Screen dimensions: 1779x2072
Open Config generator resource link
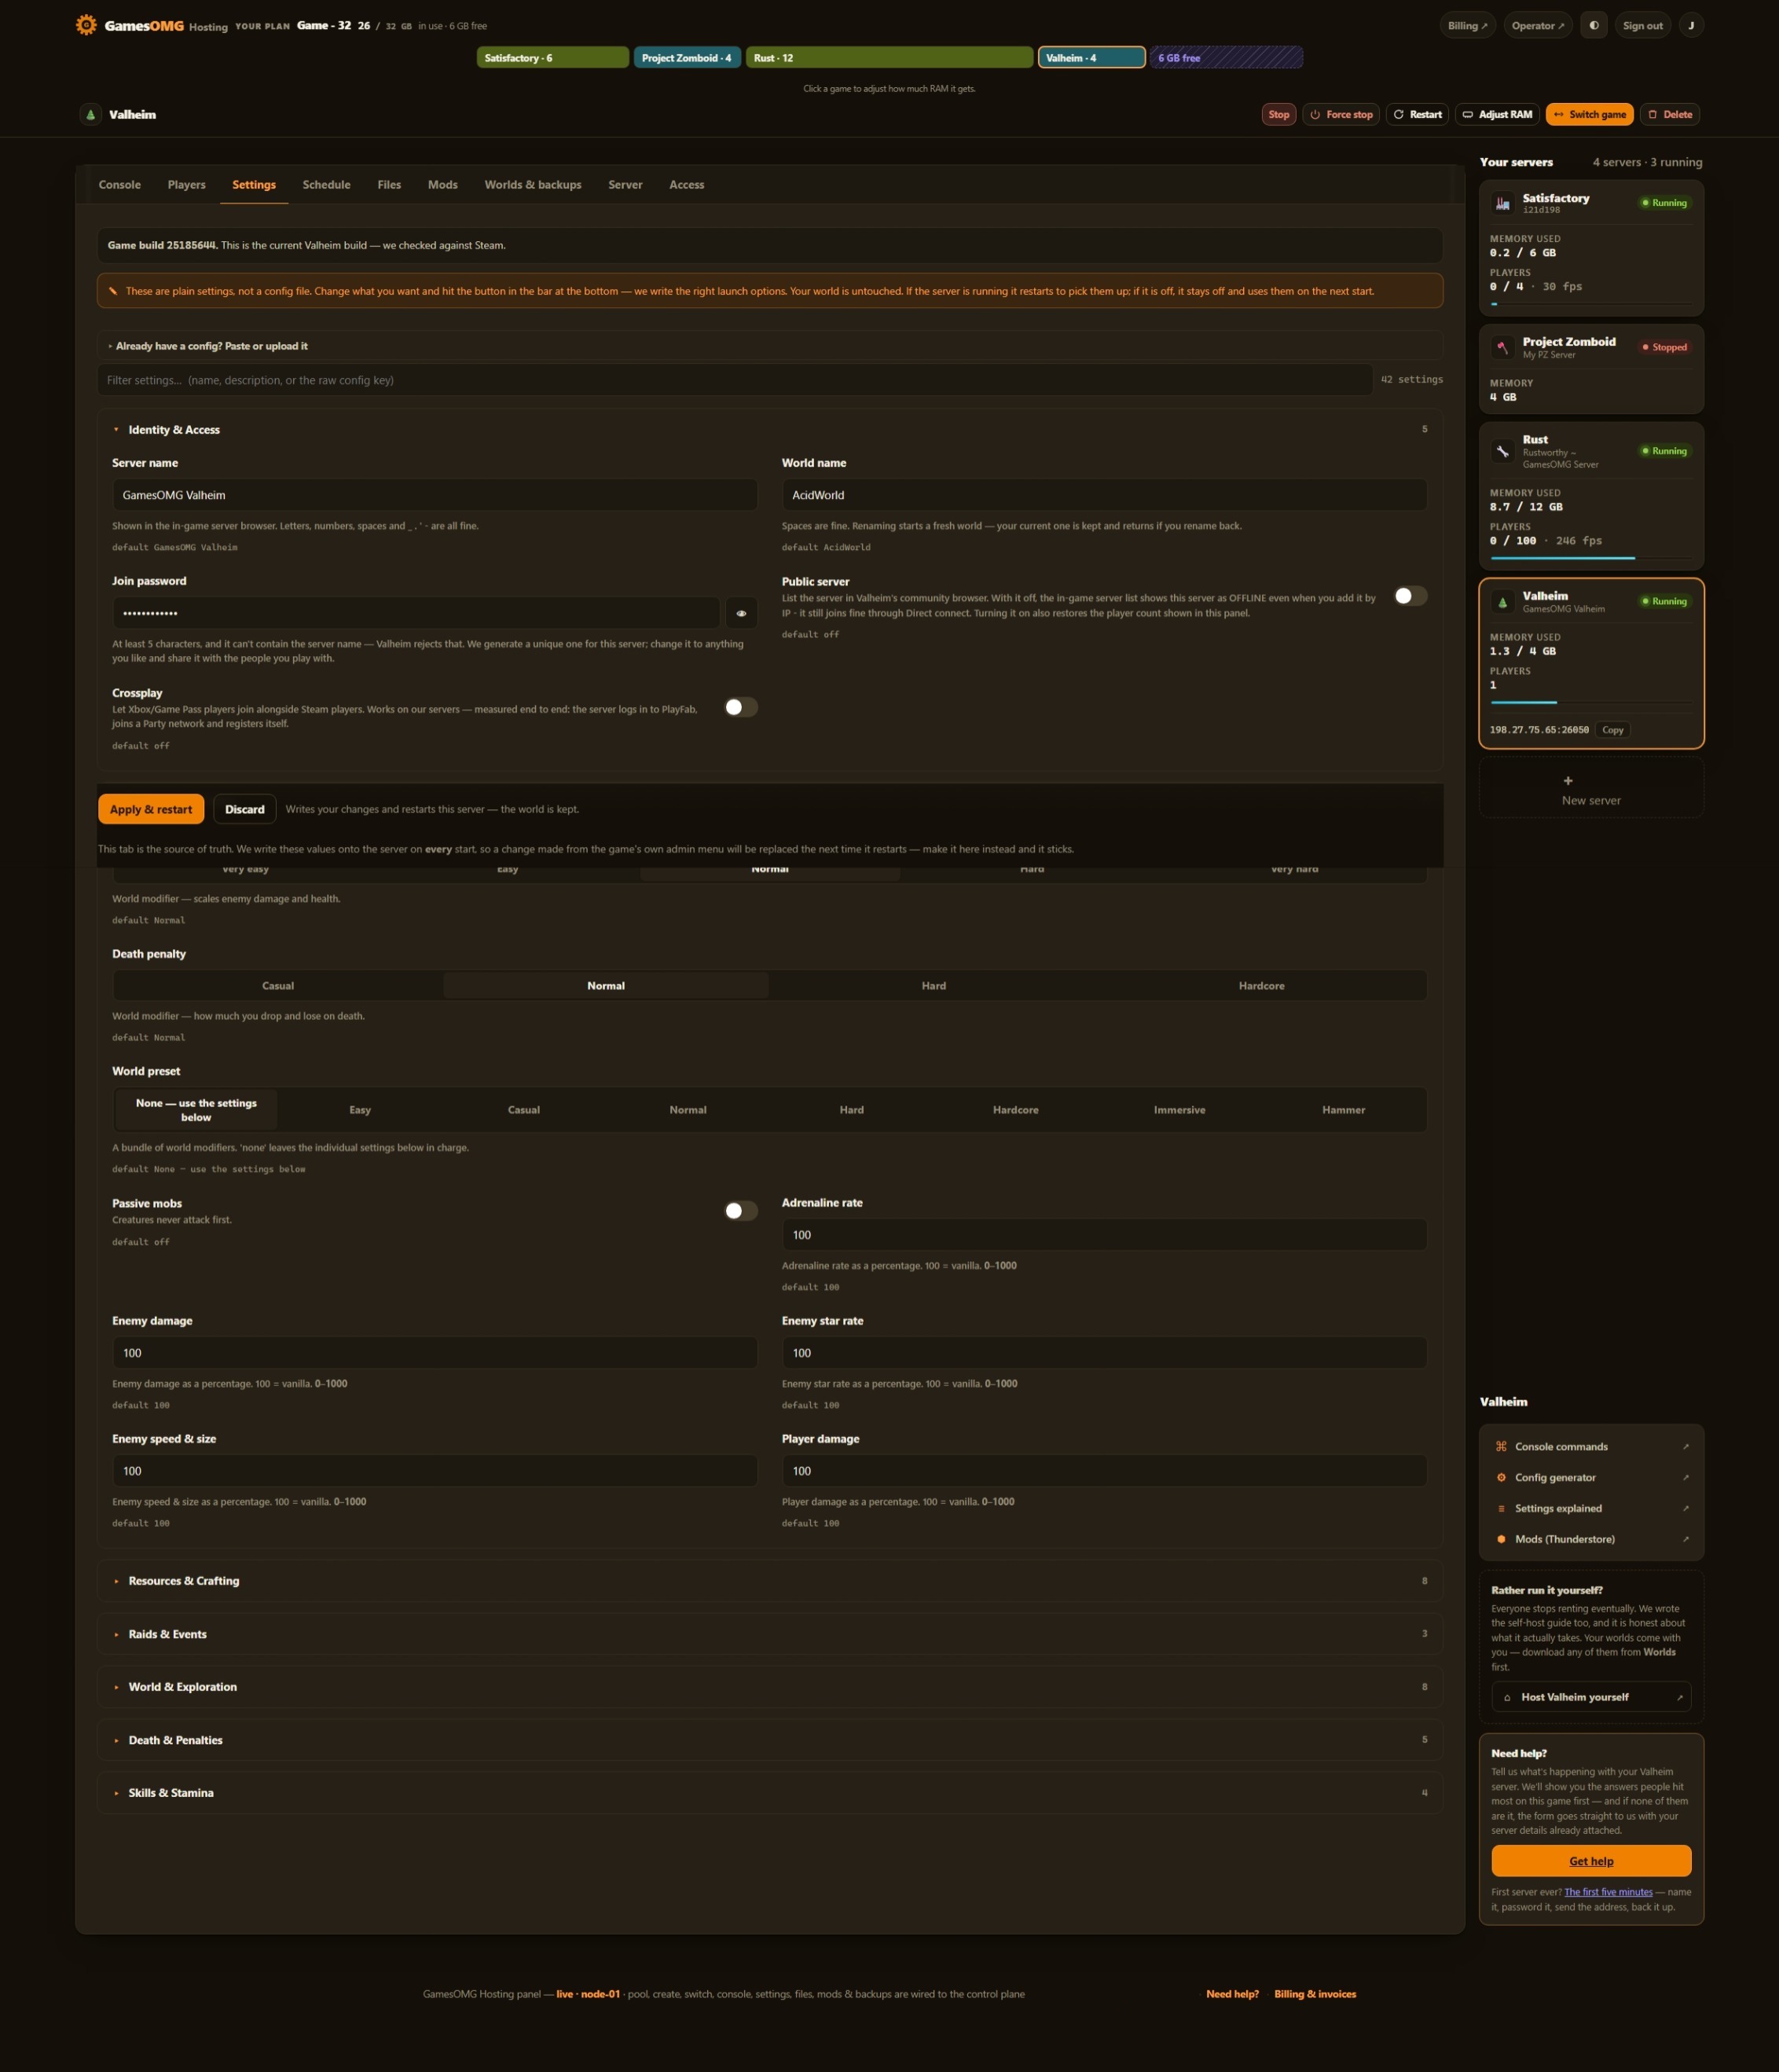1591,1477
